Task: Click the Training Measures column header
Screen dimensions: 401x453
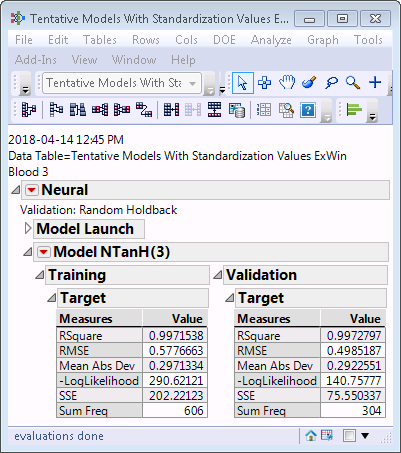Action: [x=100, y=319]
